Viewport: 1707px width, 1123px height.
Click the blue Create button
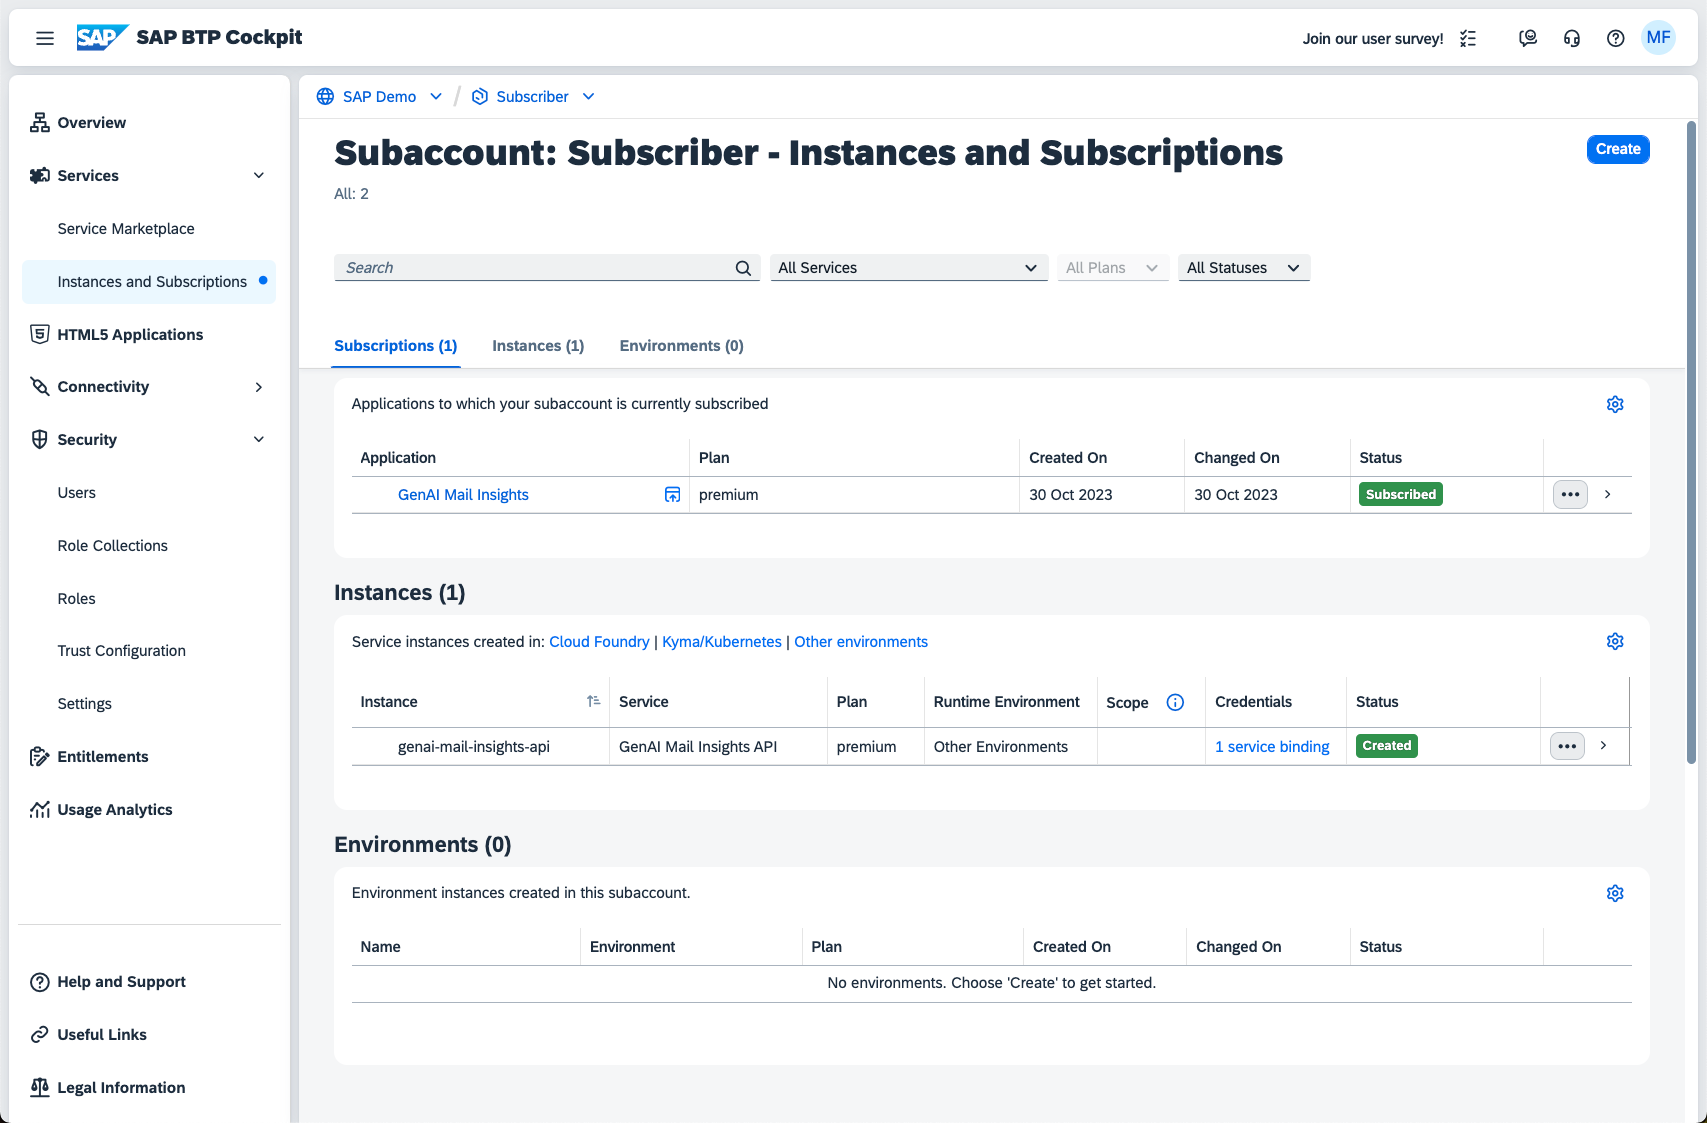1618,149
